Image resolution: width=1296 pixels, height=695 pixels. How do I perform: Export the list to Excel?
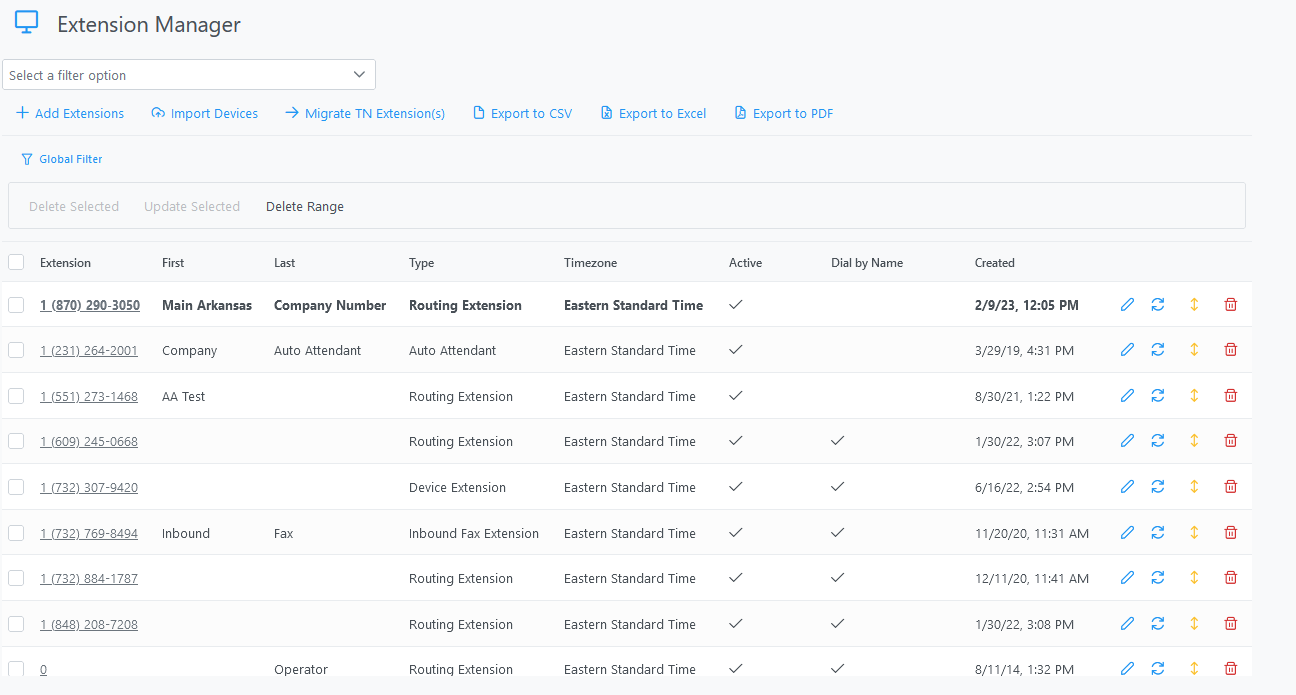coord(653,114)
